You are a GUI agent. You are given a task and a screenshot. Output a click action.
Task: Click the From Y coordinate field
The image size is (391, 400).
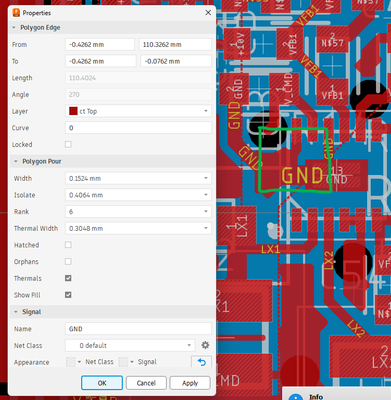175,44
